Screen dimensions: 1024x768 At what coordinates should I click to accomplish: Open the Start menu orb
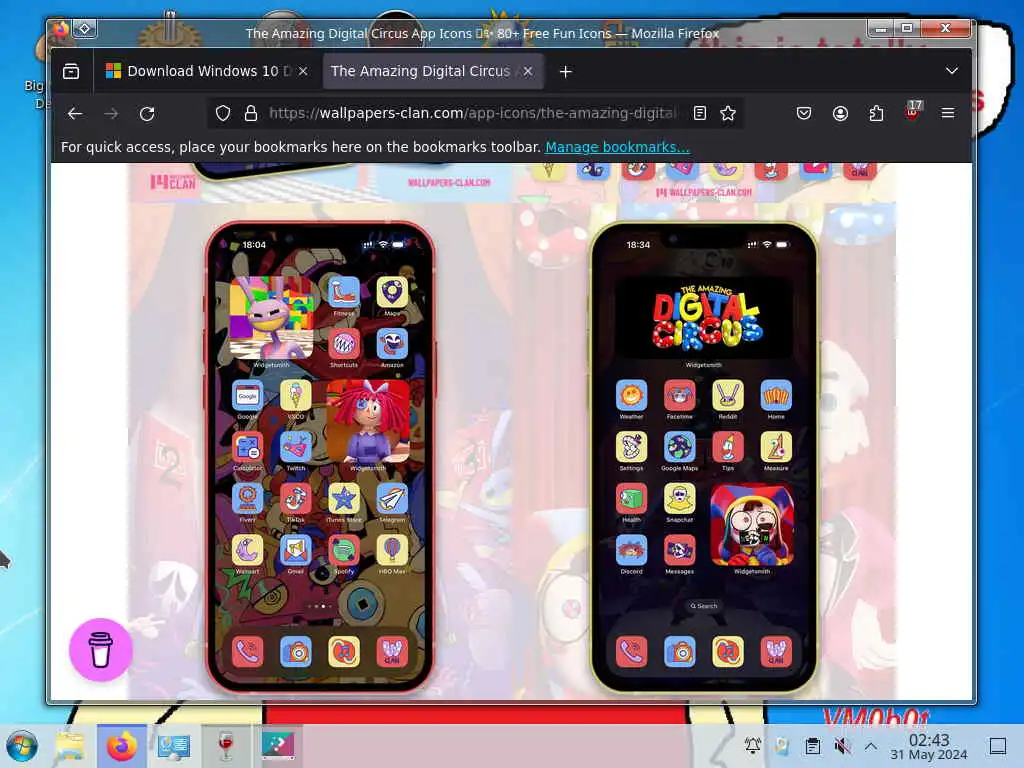(x=22, y=746)
